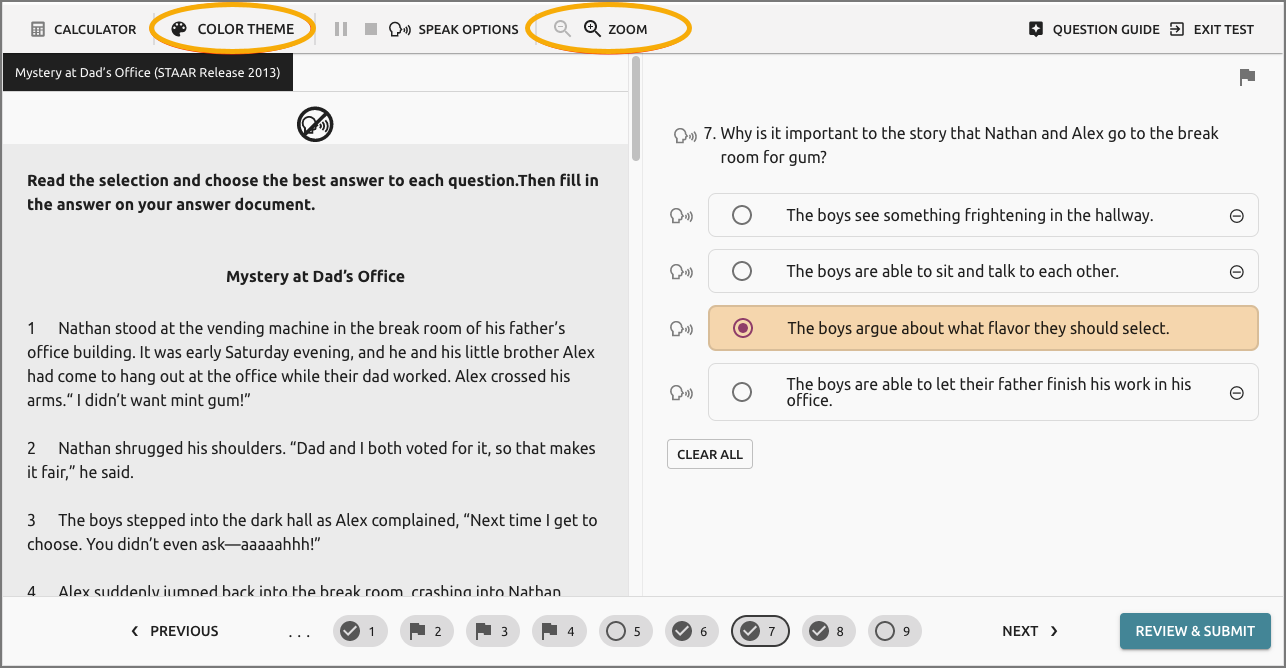Click the passage title 'Mystery at Dad's Office'

[x=315, y=276]
